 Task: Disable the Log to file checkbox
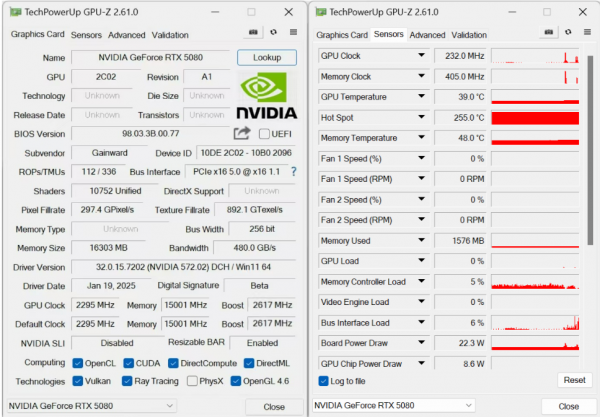click(x=323, y=381)
